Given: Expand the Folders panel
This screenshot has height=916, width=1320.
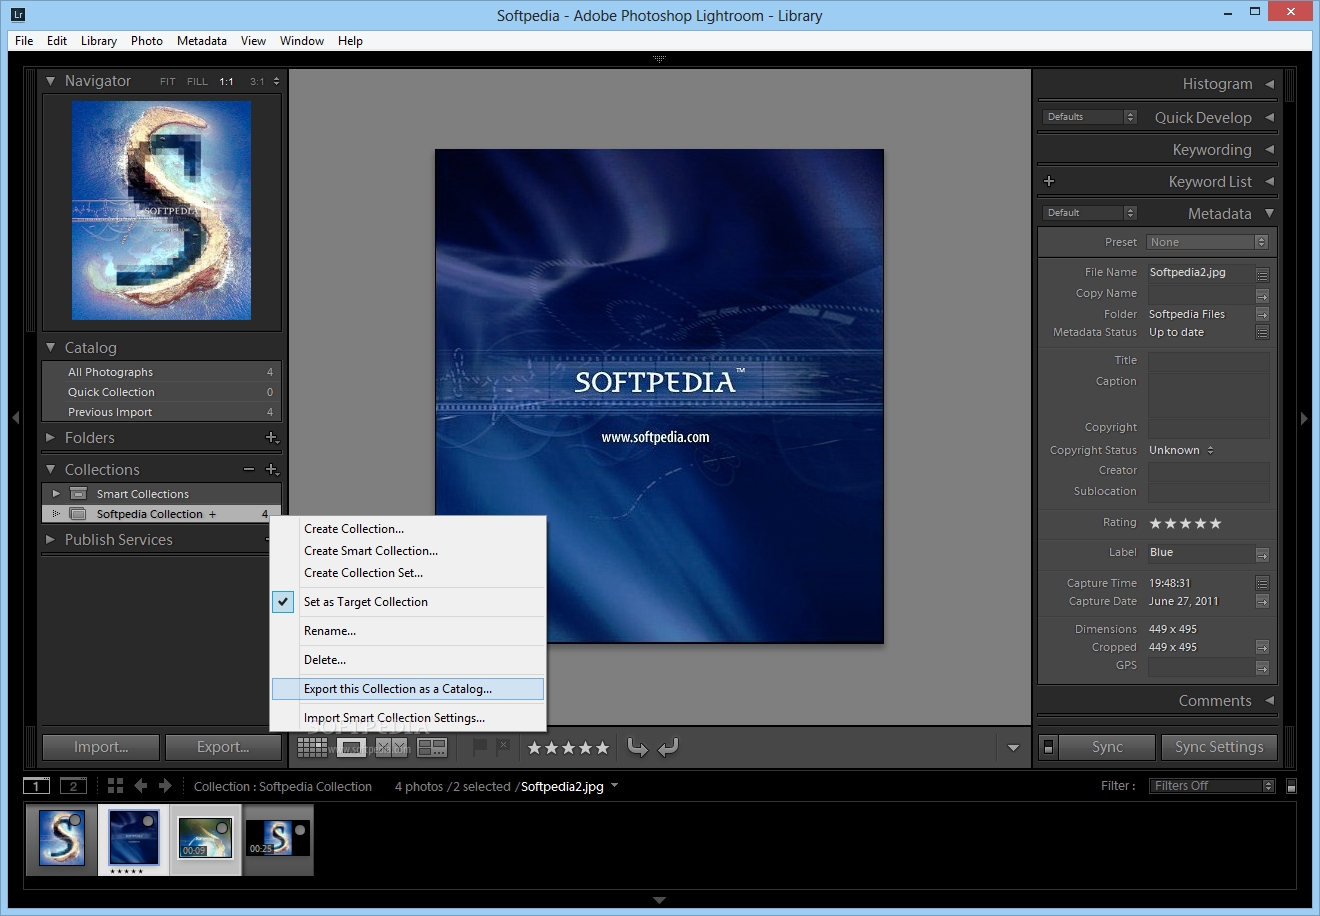Looking at the screenshot, I should (x=50, y=437).
